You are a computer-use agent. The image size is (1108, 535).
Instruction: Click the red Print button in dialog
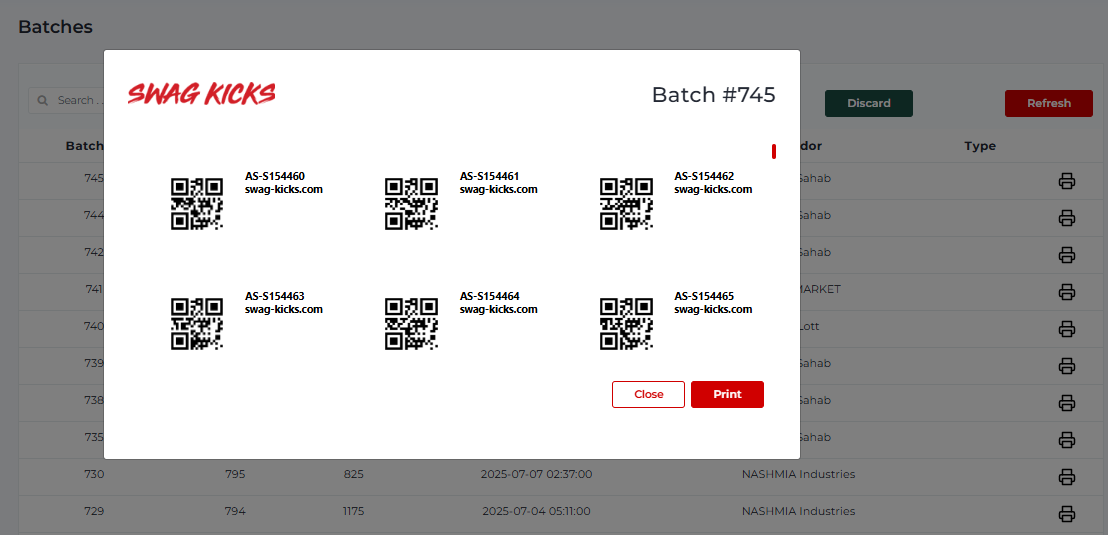(x=727, y=394)
